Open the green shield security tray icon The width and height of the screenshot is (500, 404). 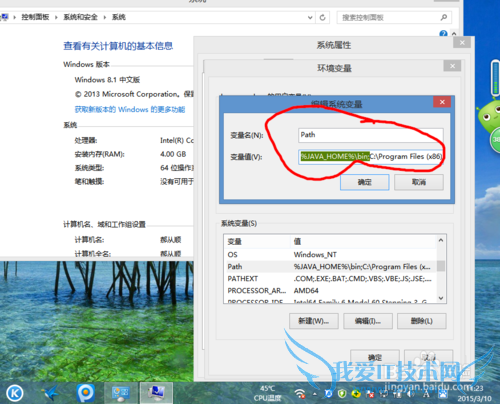click(342, 394)
